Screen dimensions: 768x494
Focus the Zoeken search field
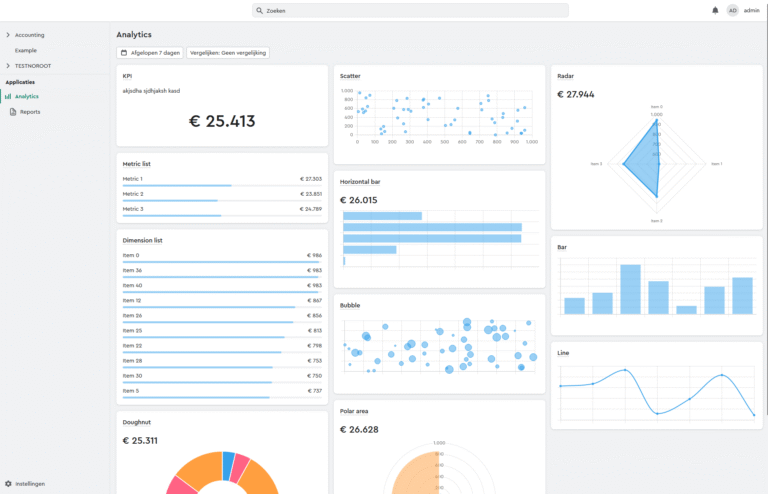tap(410, 10)
